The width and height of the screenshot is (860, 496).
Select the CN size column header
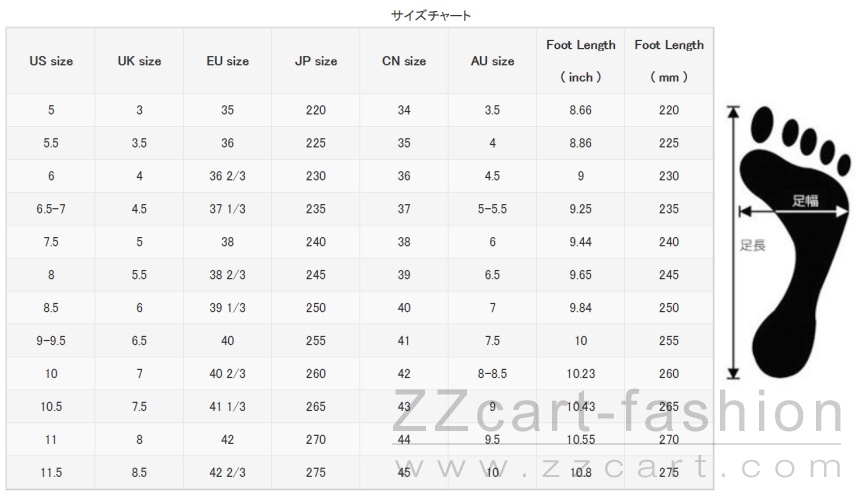point(404,61)
